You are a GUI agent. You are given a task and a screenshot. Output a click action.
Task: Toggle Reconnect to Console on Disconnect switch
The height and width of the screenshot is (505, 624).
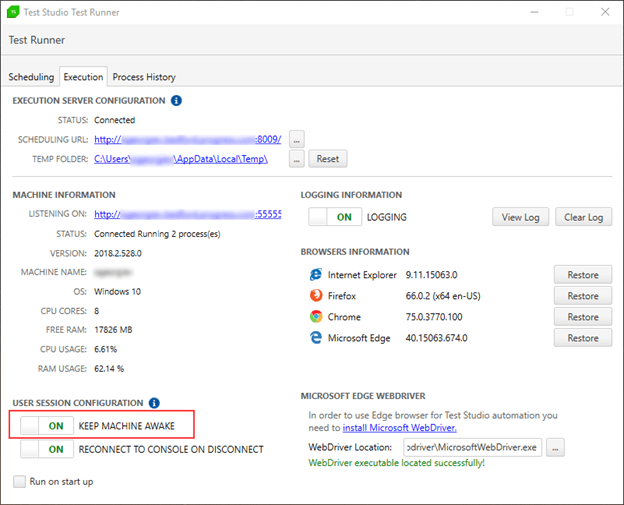click(47, 449)
